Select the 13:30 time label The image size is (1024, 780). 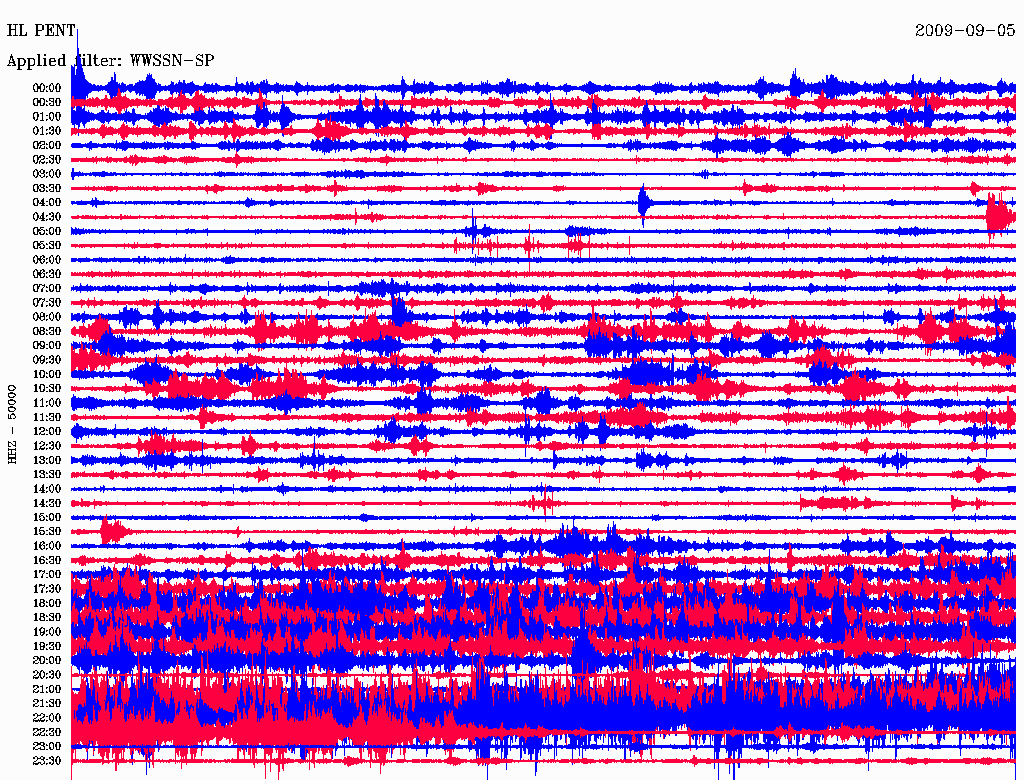pos(46,475)
